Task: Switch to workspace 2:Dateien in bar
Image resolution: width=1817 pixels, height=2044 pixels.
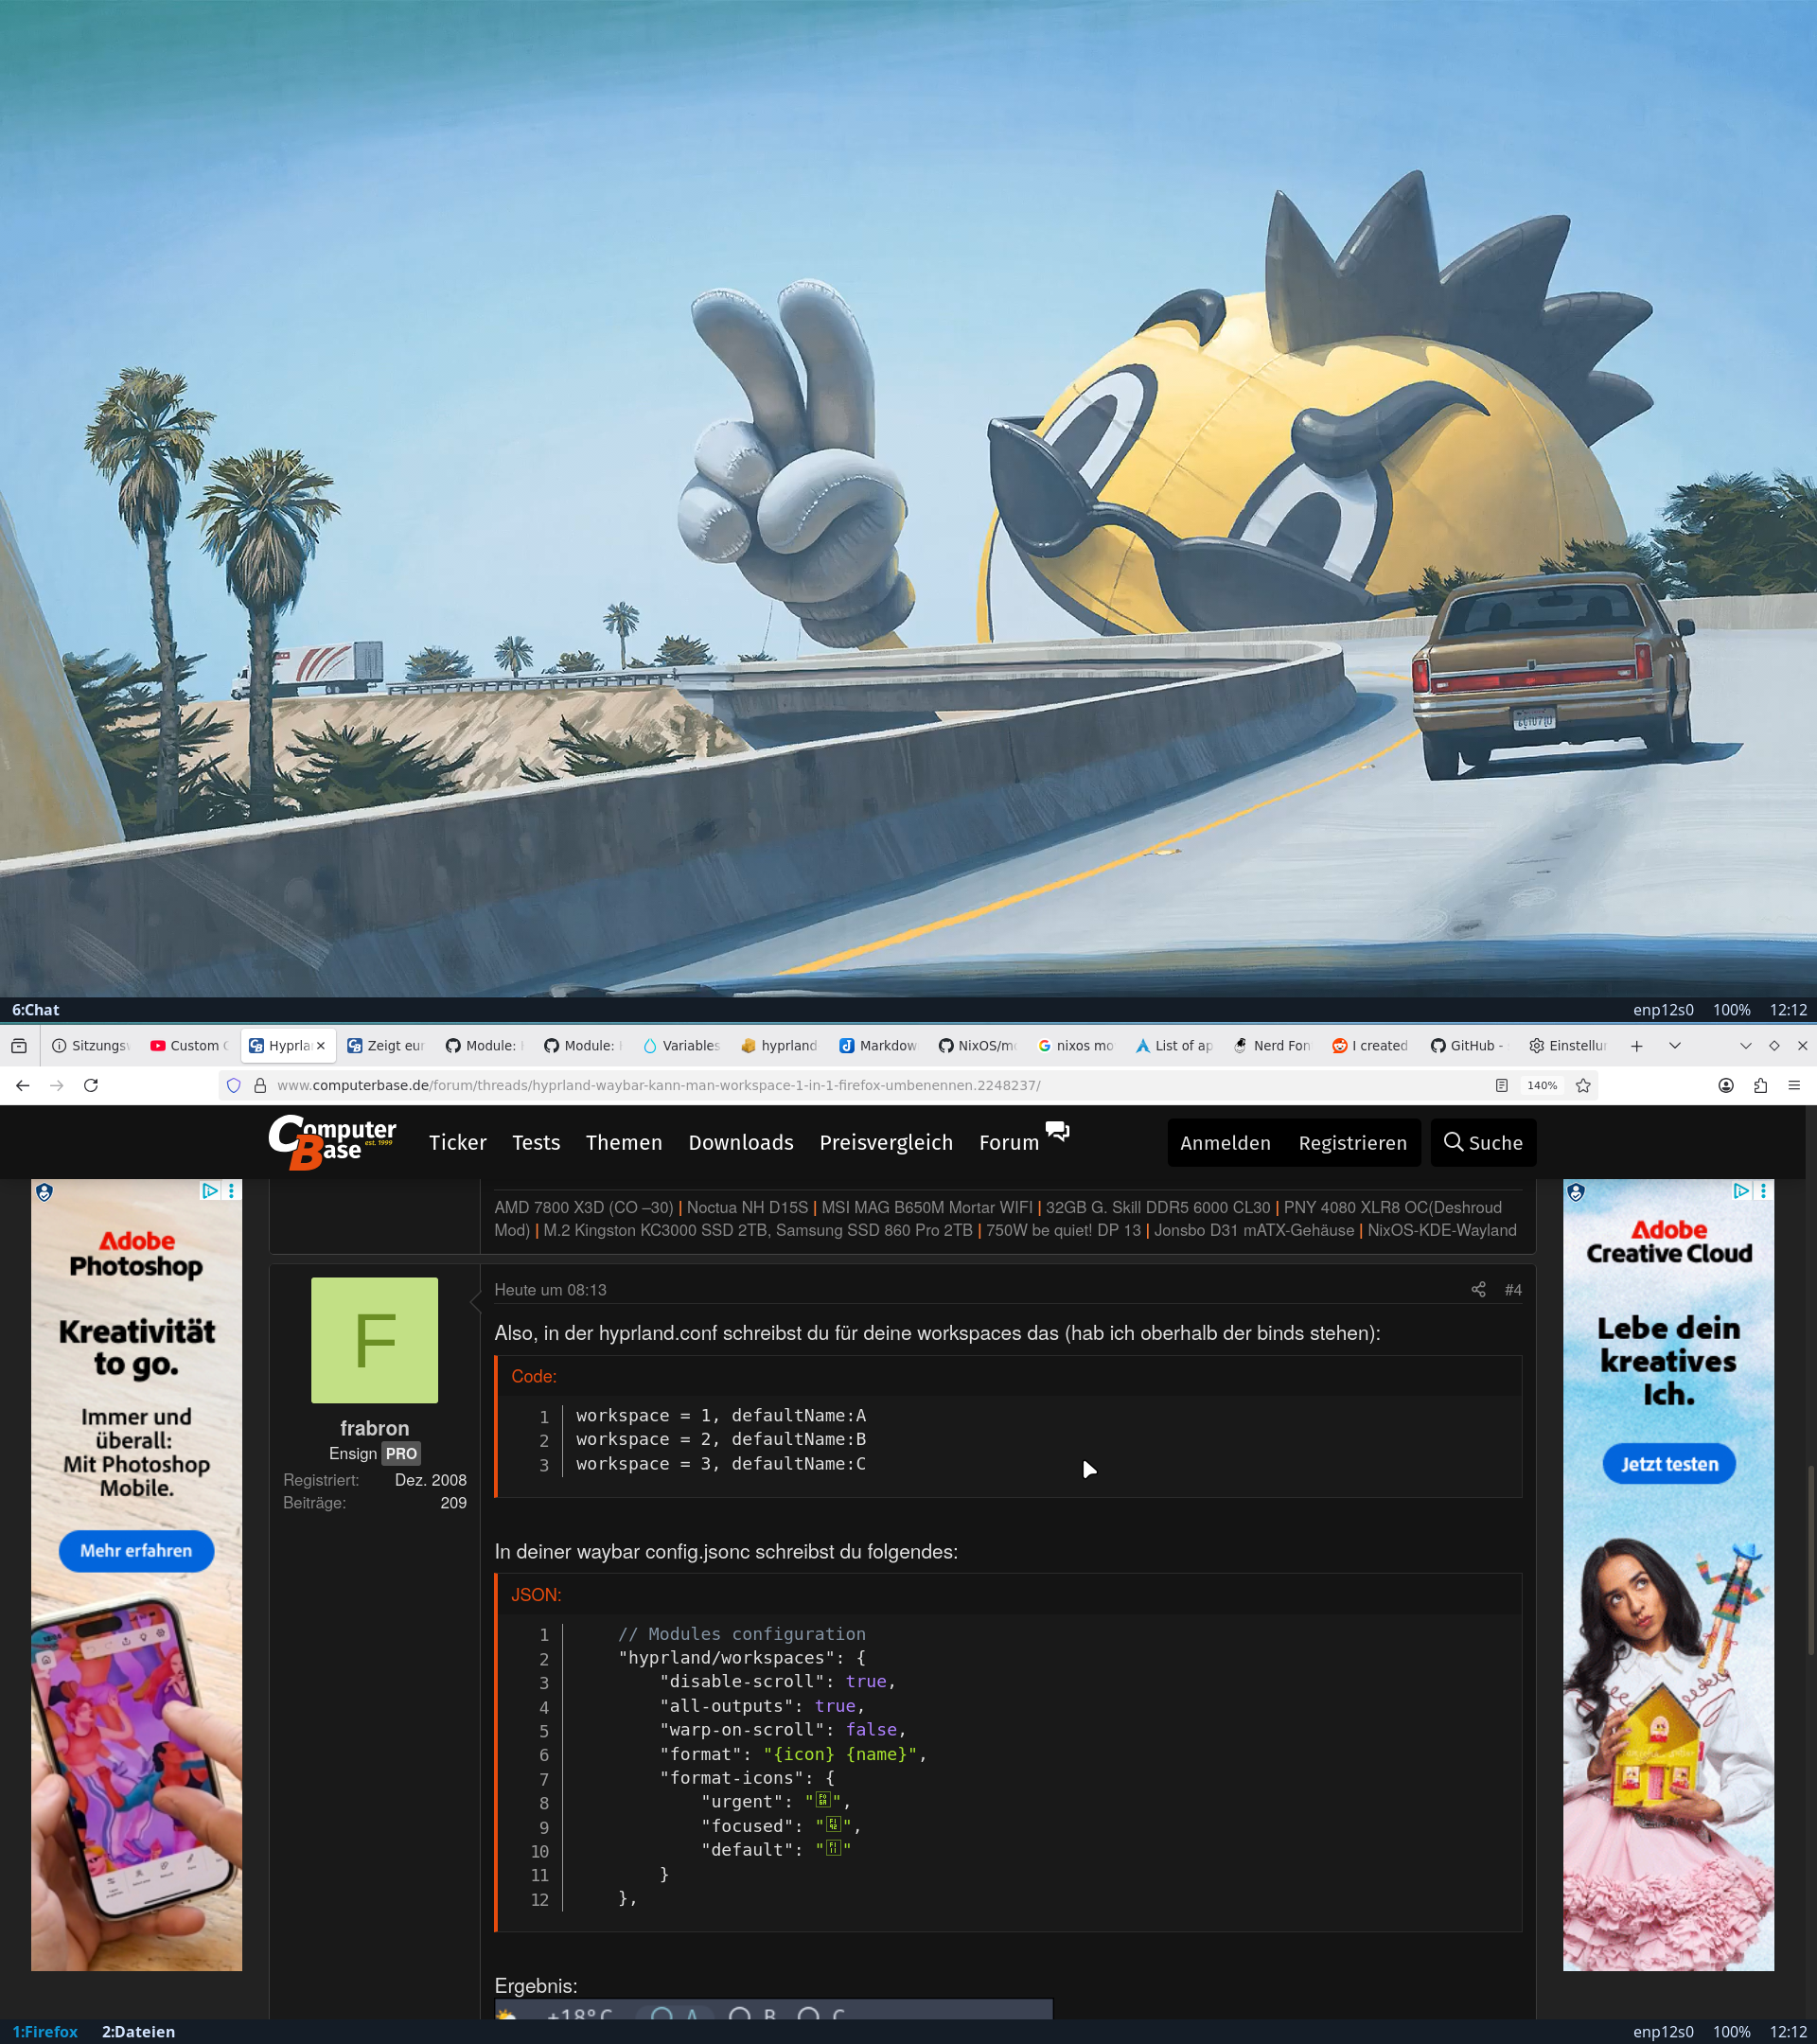Action: click(138, 2031)
